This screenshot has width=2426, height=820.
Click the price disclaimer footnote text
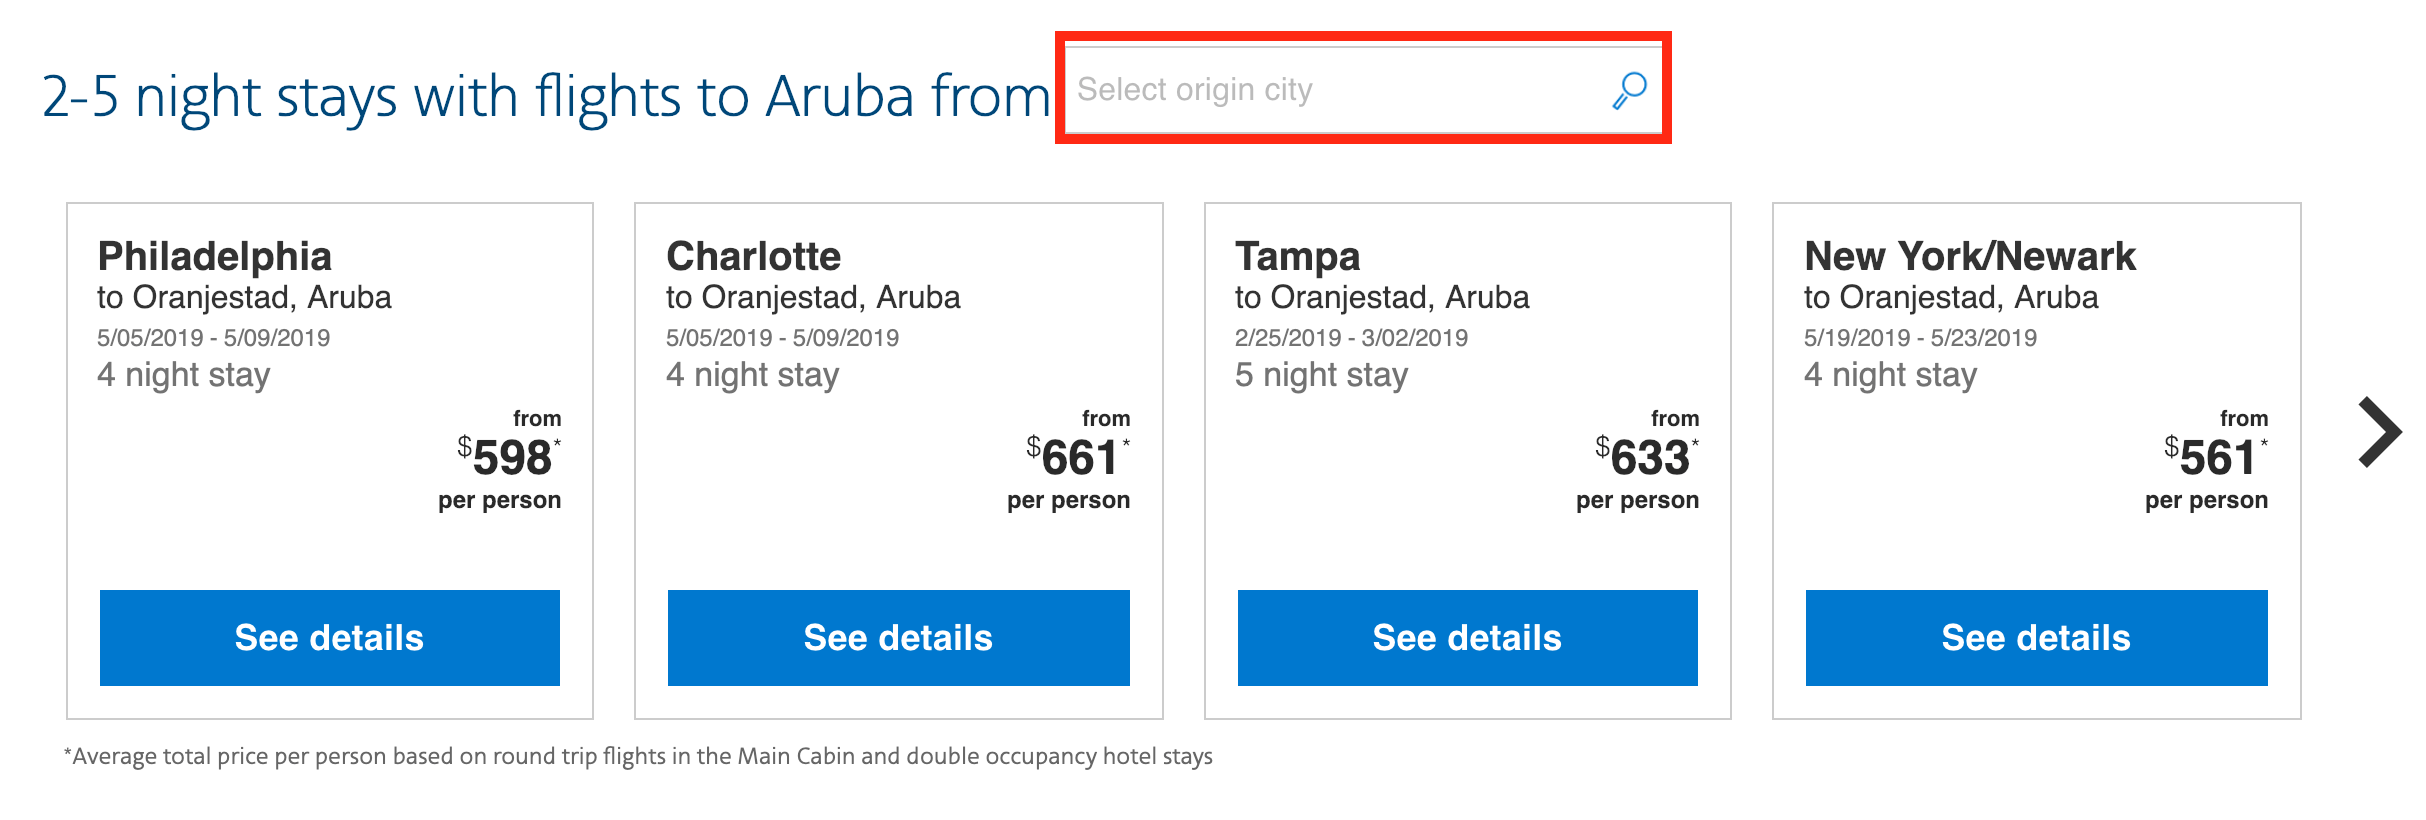coord(638,757)
